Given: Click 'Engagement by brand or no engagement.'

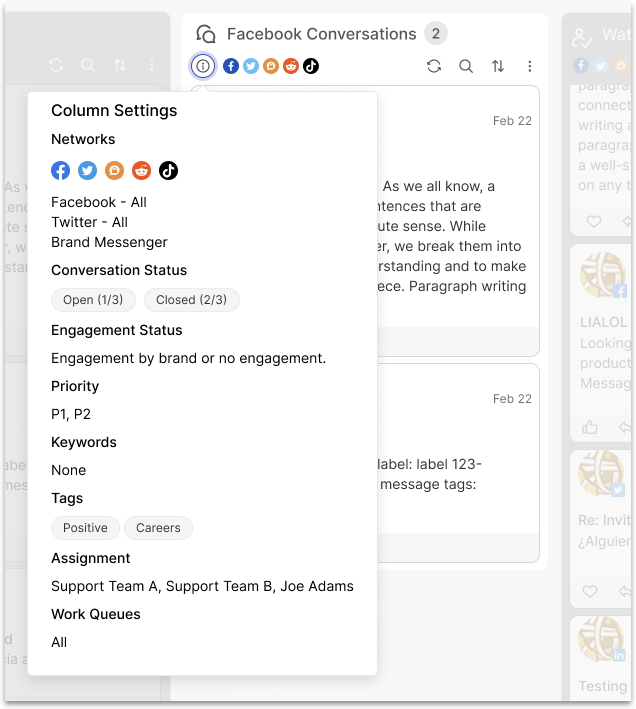Looking at the screenshot, I should pyautogui.click(x=188, y=358).
